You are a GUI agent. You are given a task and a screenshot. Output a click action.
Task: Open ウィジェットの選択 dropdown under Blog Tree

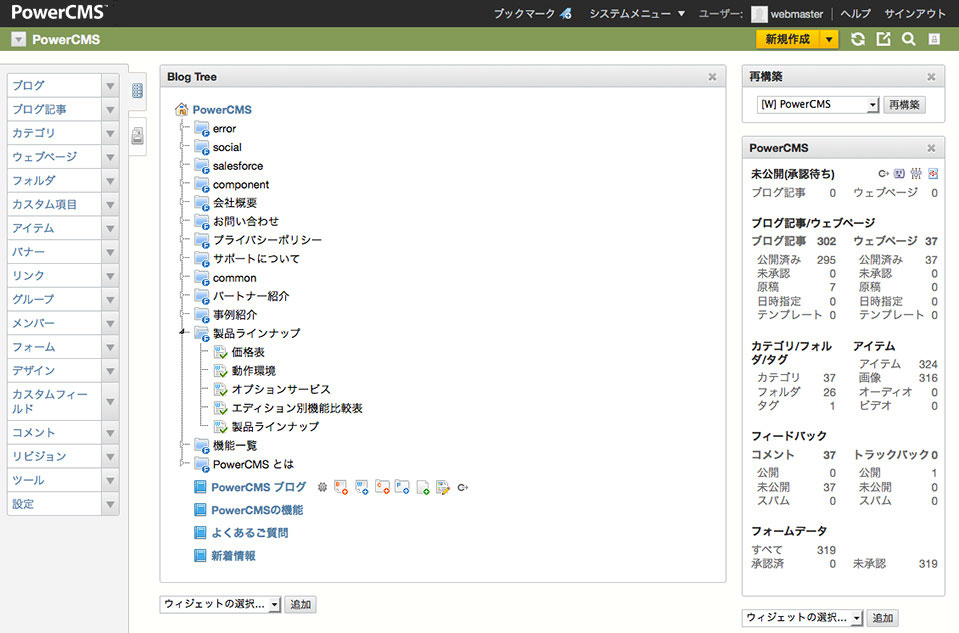(x=220, y=604)
